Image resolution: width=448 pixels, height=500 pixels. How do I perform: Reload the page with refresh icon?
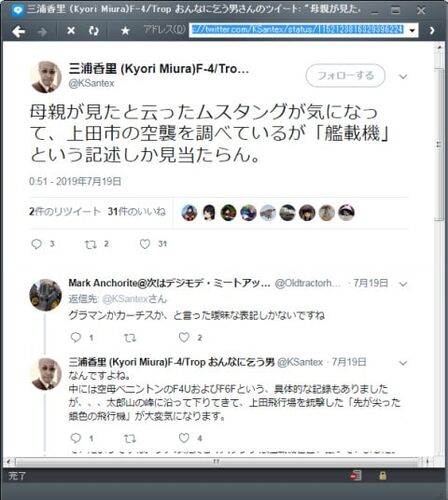(94, 31)
